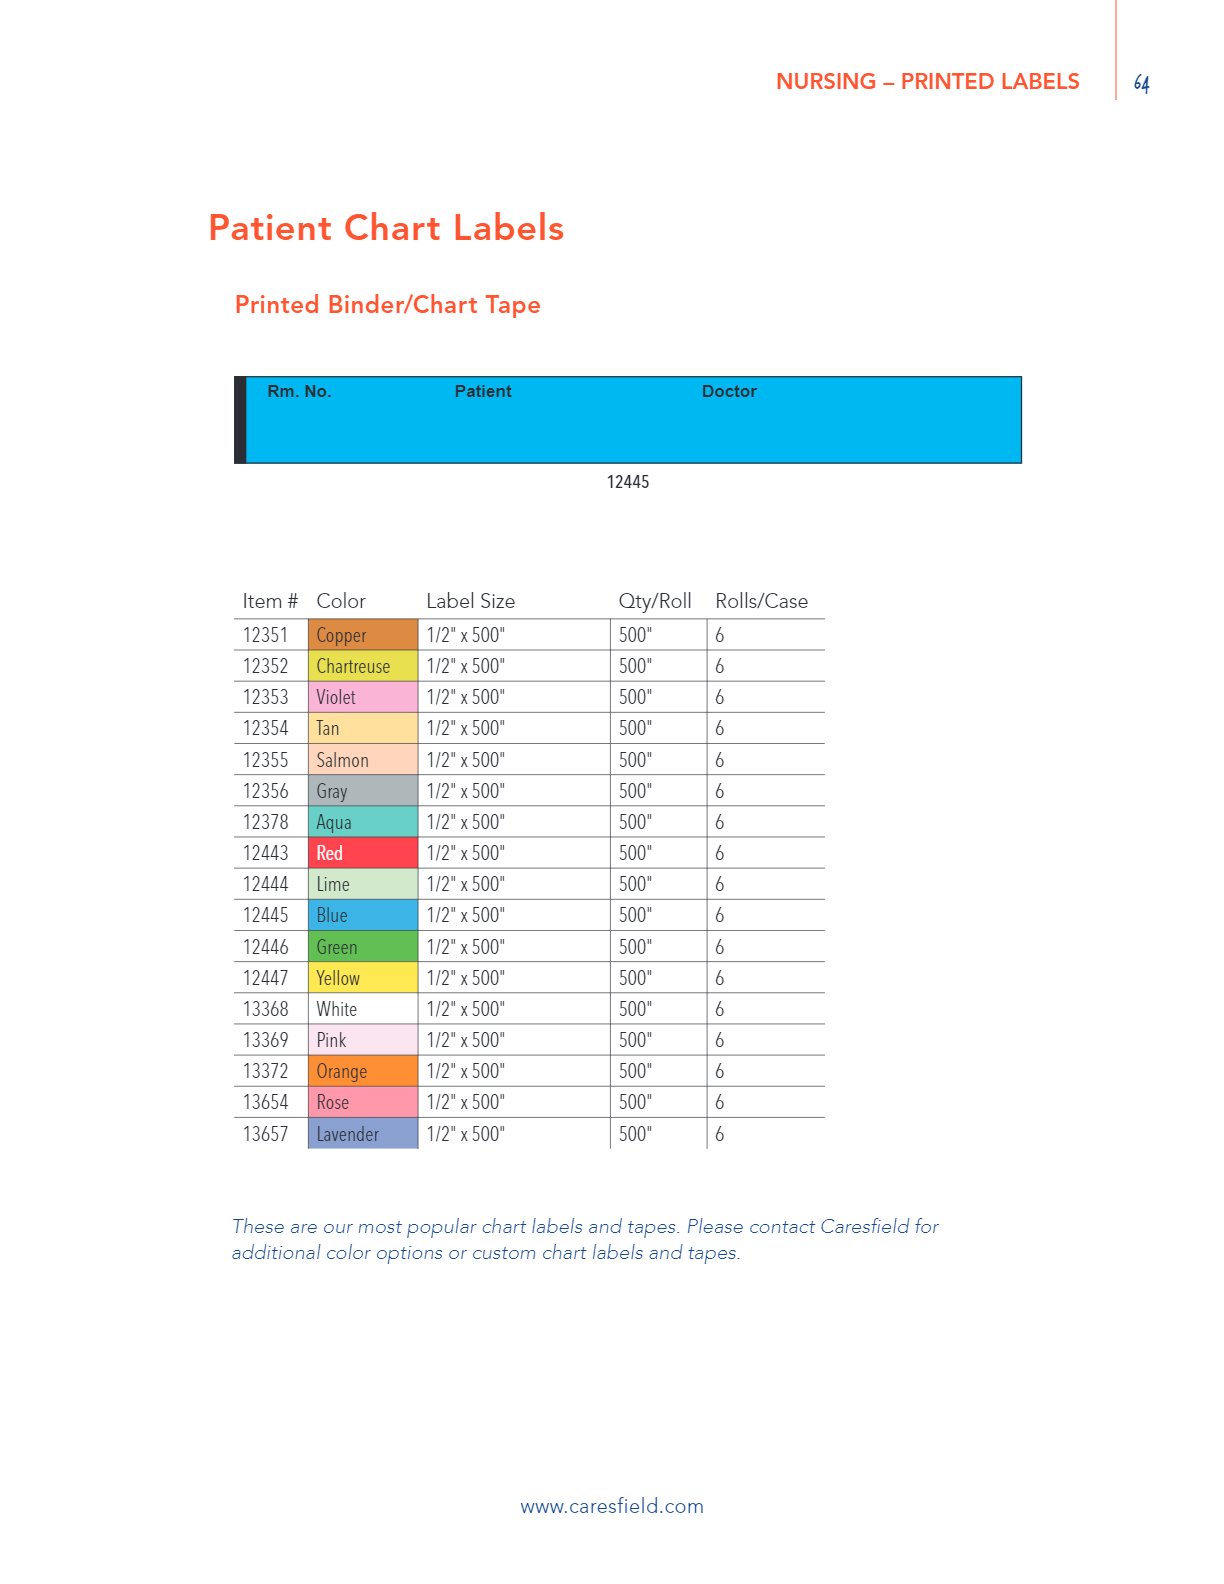Click the Label Size column header
The image size is (1224, 1584).
(x=470, y=601)
